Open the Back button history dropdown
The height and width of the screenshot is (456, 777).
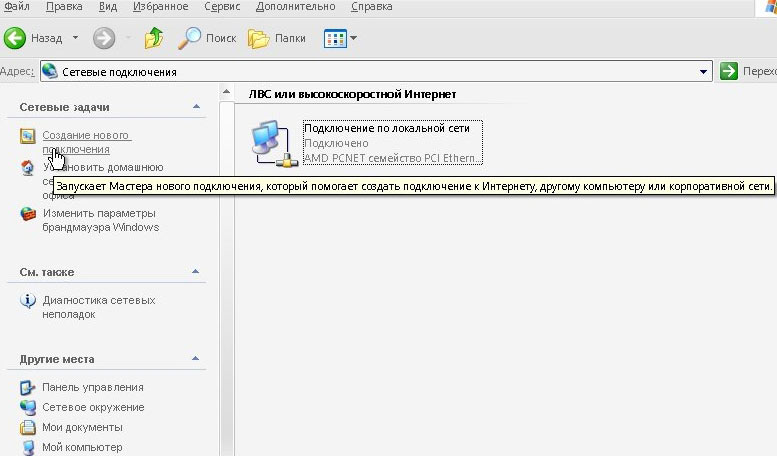75,39
